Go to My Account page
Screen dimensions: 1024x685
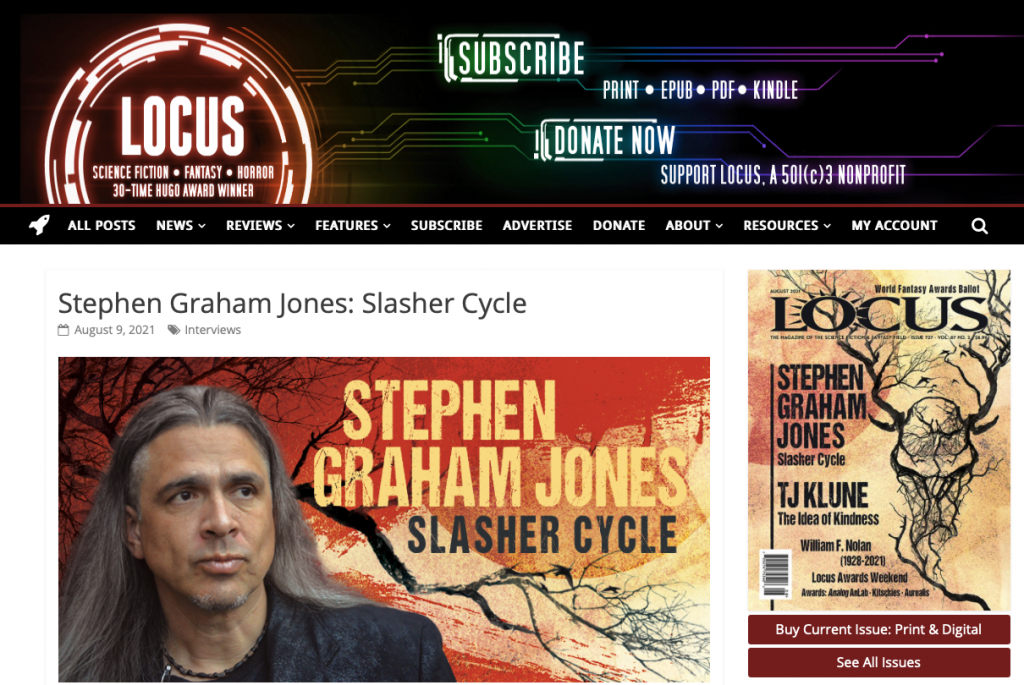point(894,225)
